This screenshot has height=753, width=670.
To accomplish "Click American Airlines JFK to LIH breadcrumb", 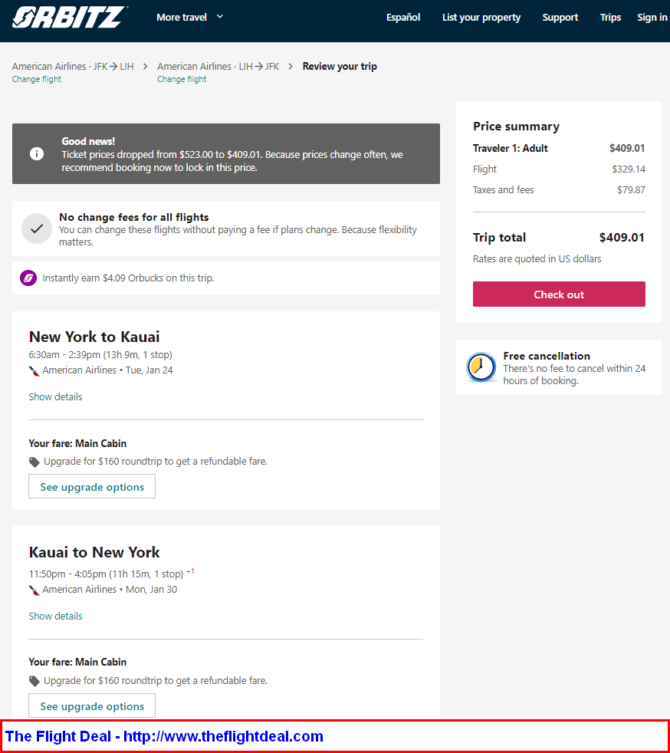I will tap(73, 66).
